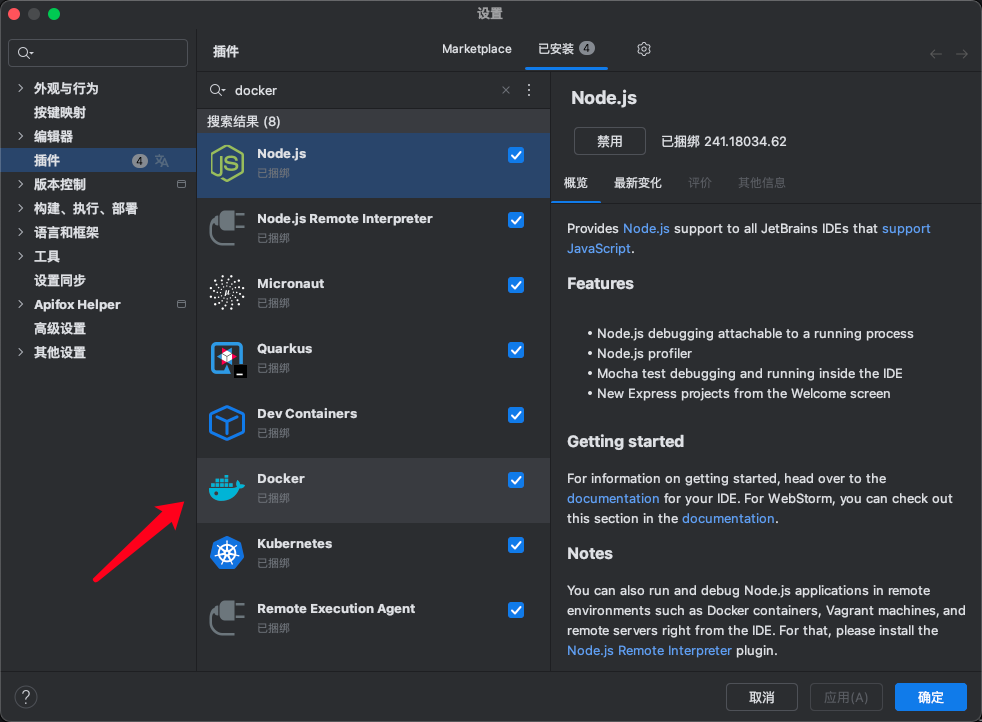
Task: Click the settings search input field
Action: click(x=98, y=53)
